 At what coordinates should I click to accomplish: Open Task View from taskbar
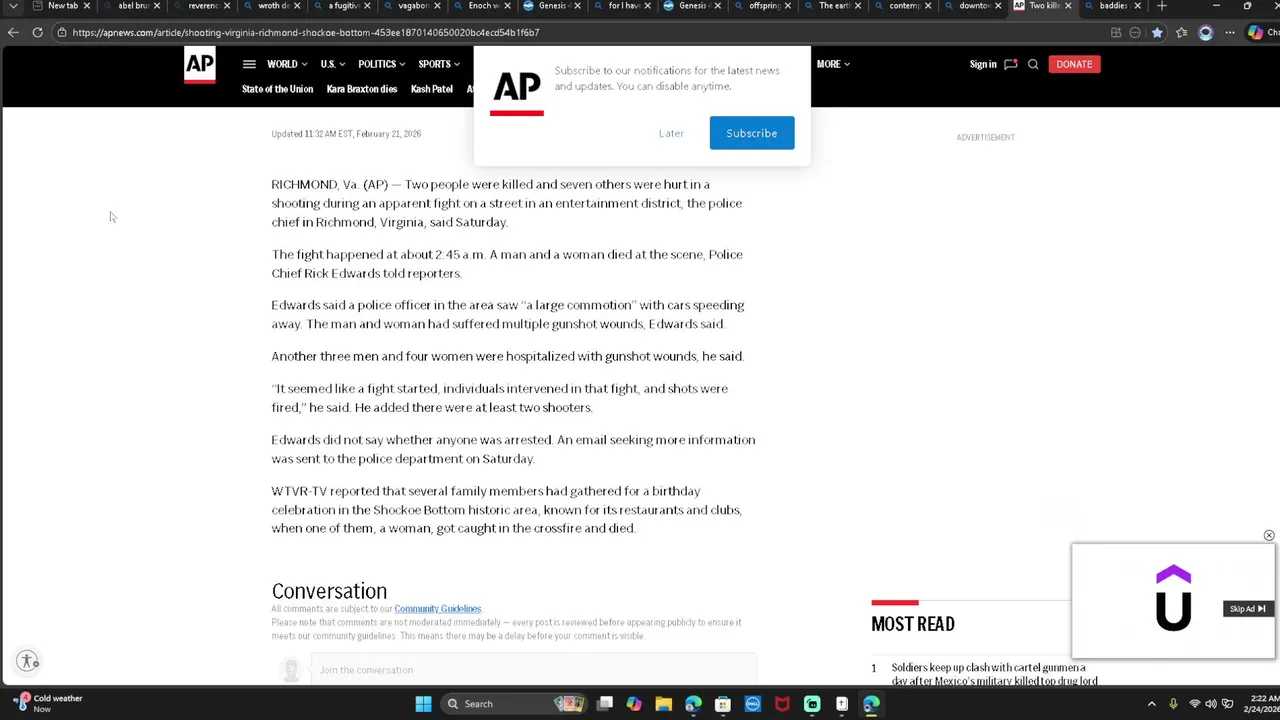coord(605,704)
